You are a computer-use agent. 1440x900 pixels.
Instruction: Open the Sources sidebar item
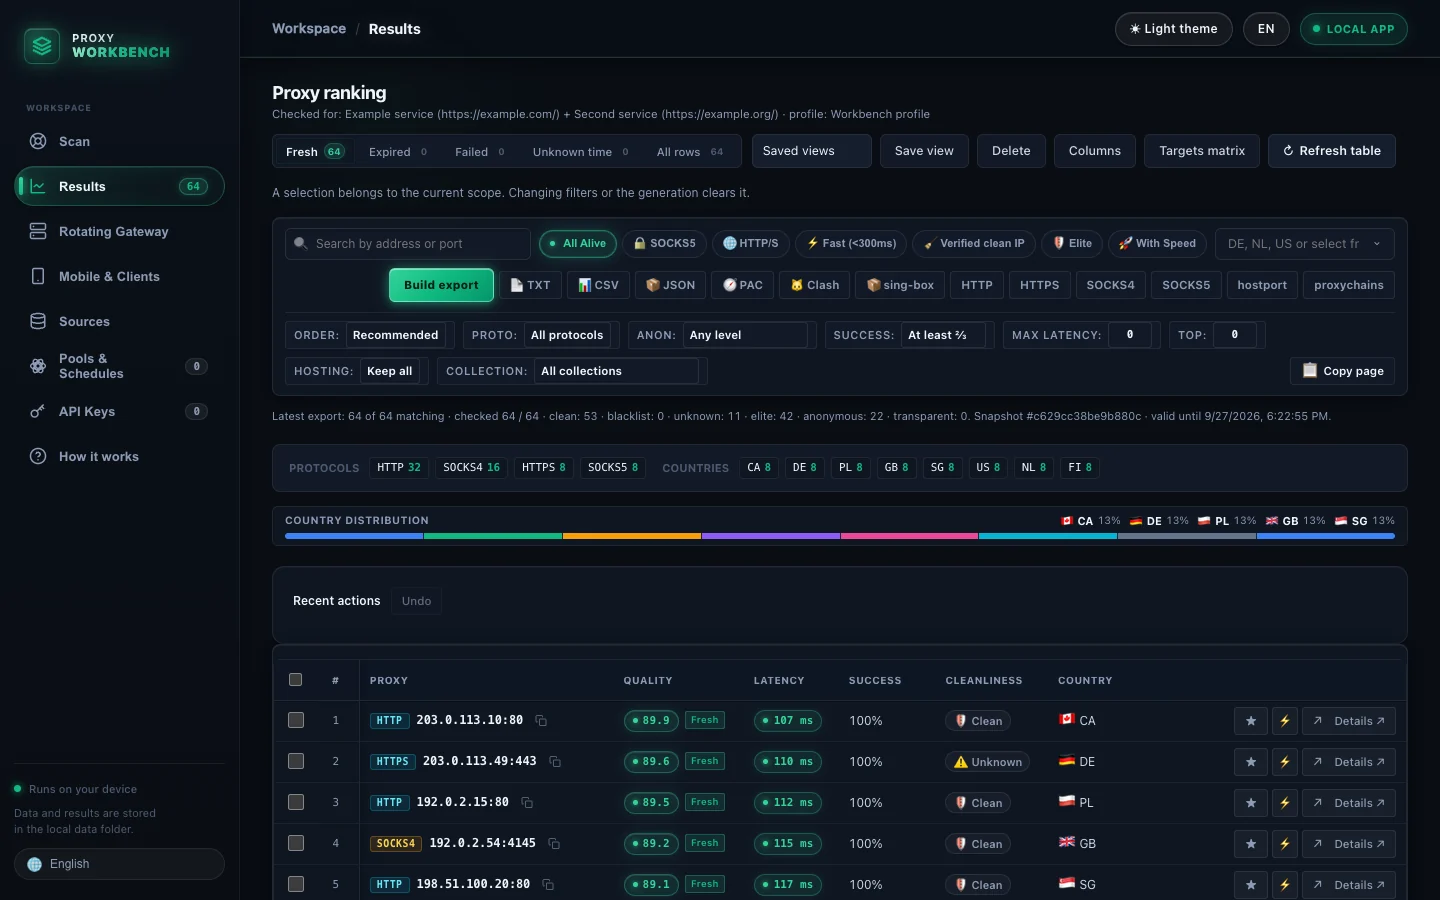click(119, 321)
